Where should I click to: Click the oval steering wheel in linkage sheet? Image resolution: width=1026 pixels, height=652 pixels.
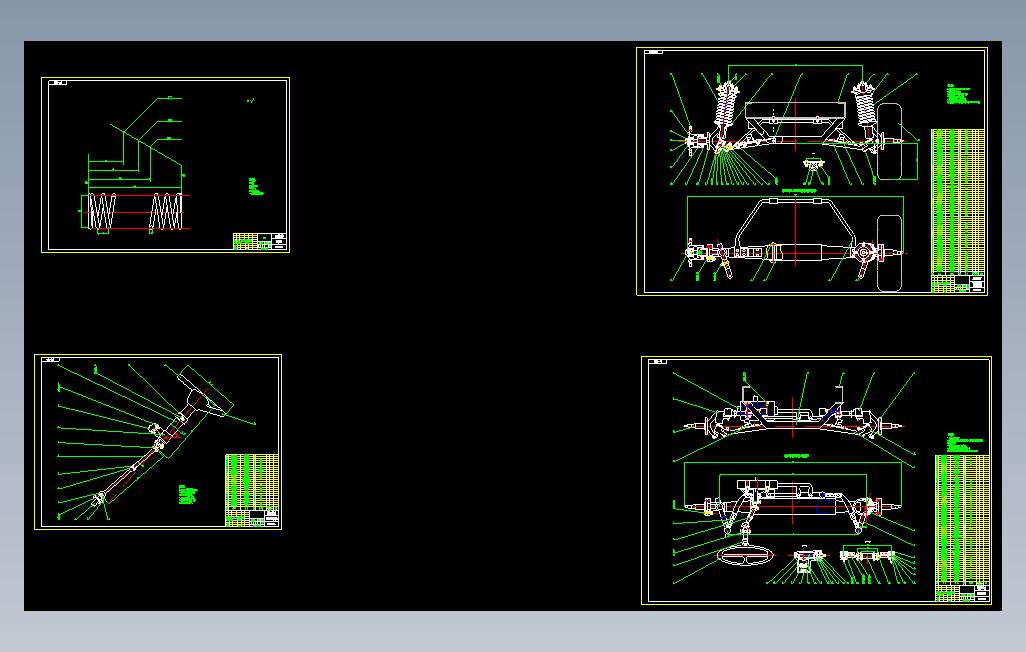745,557
